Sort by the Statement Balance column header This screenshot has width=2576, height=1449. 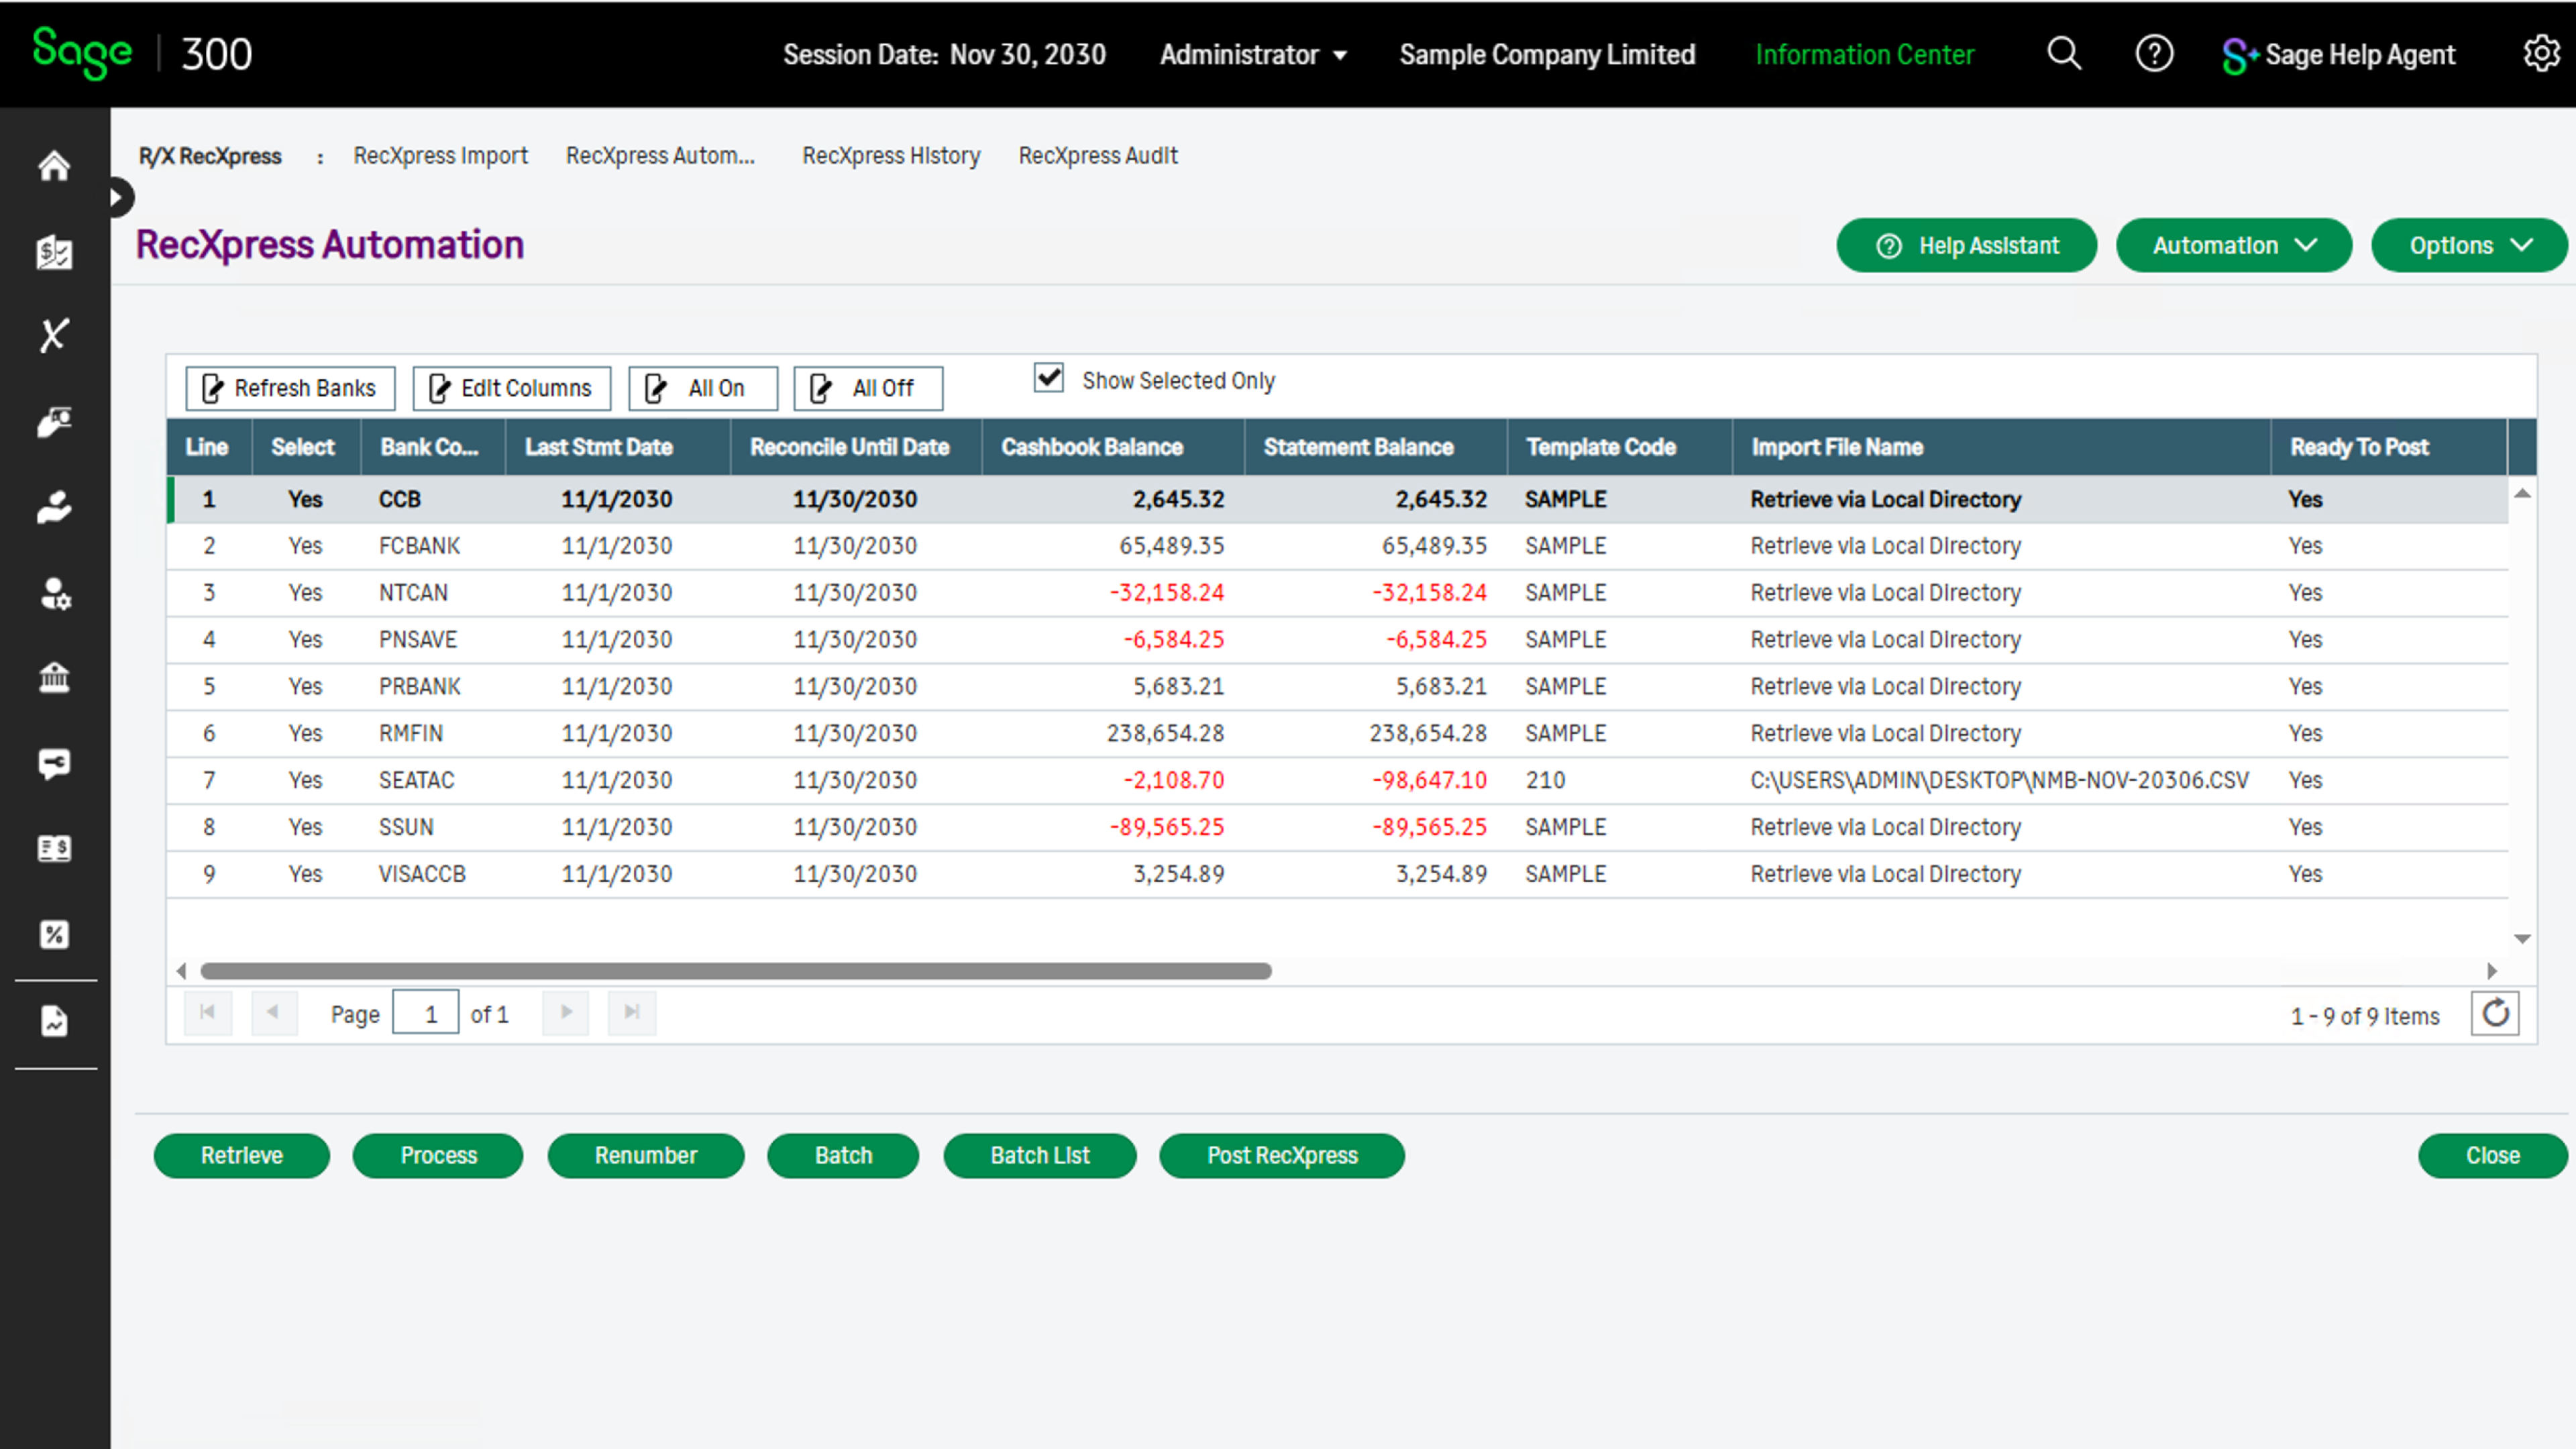point(1376,447)
